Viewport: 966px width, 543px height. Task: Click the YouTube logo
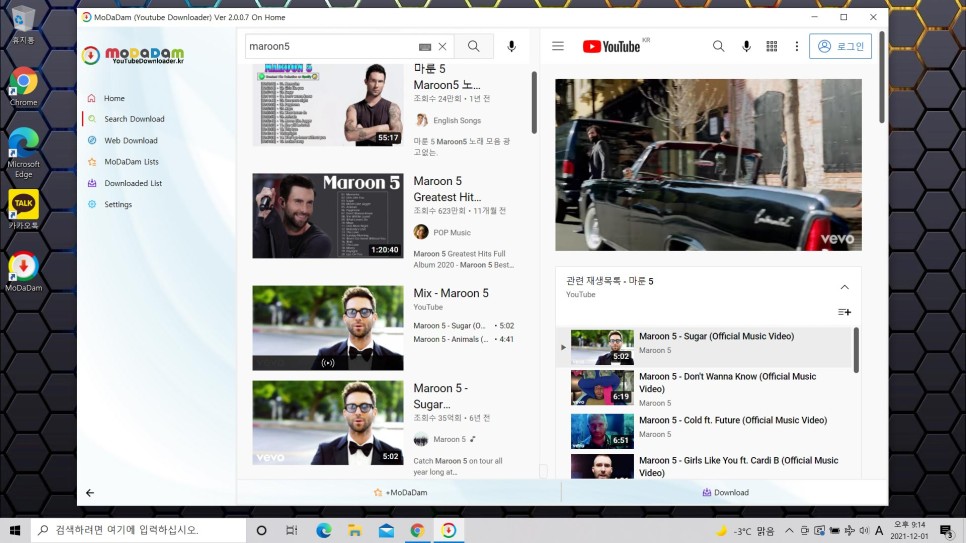click(x=611, y=46)
